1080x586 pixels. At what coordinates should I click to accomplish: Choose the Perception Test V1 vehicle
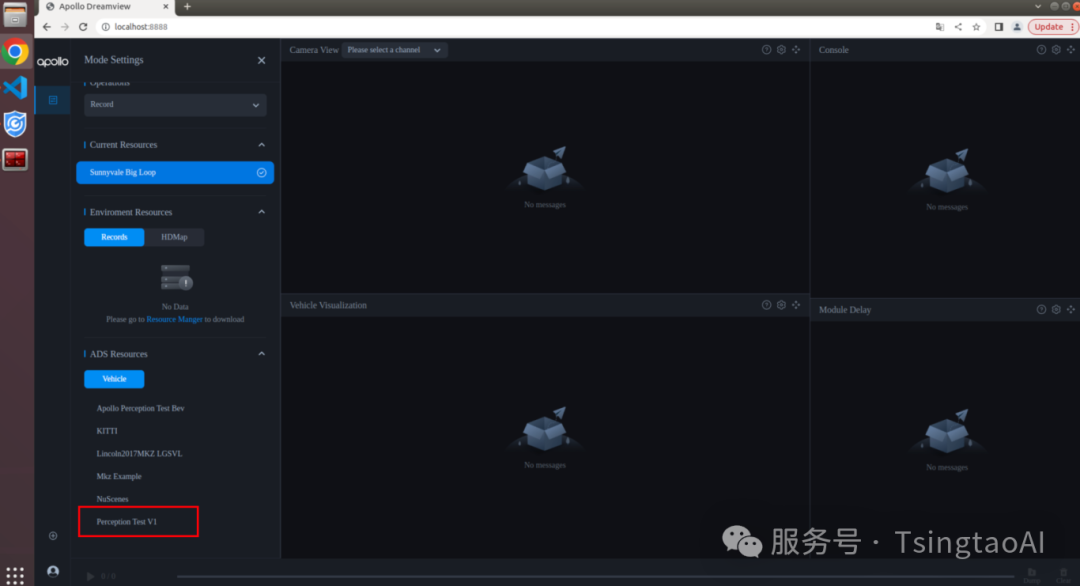(x=127, y=522)
